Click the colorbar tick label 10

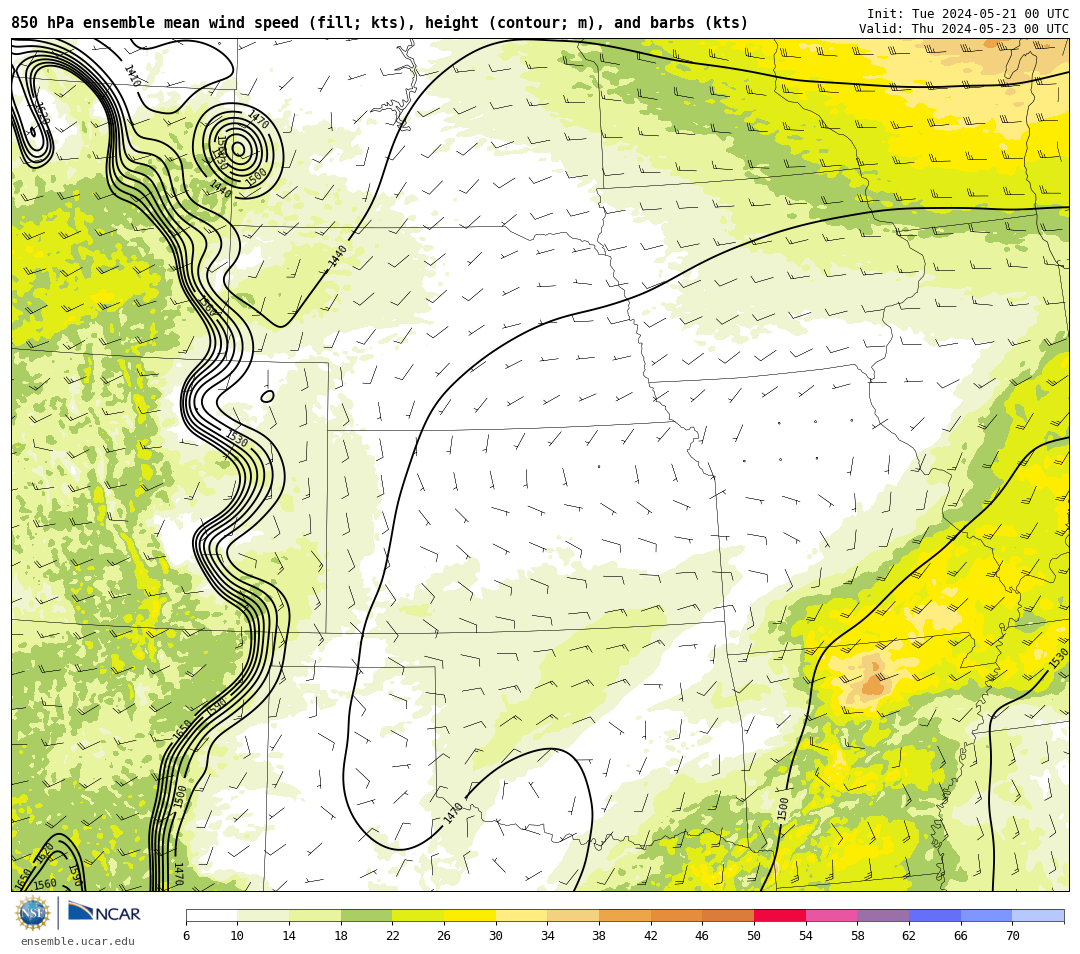(238, 935)
